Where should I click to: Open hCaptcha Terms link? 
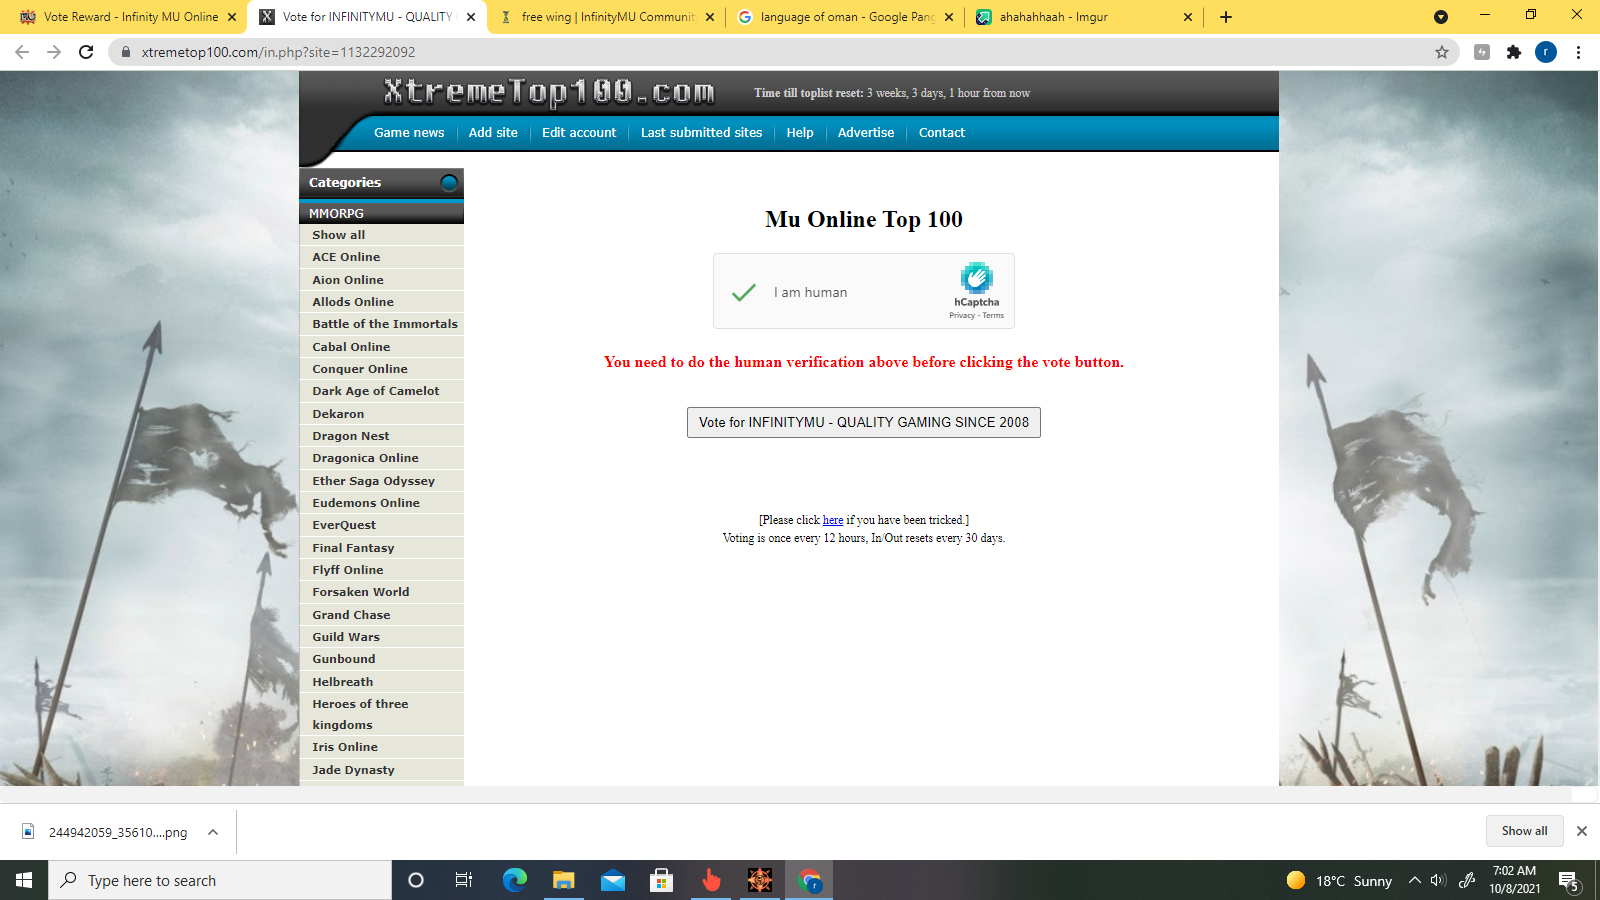[993, 316]
